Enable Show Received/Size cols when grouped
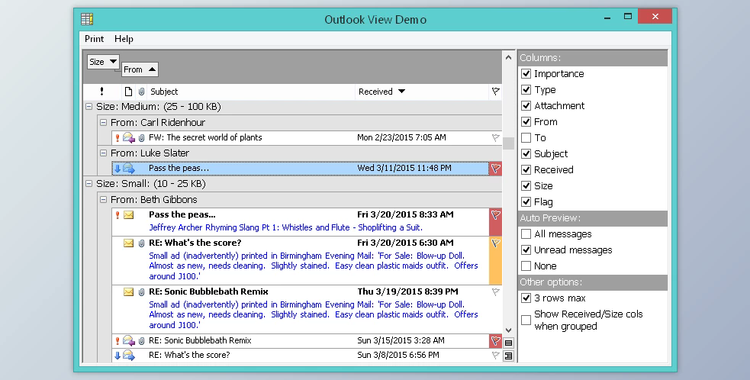 526,320
